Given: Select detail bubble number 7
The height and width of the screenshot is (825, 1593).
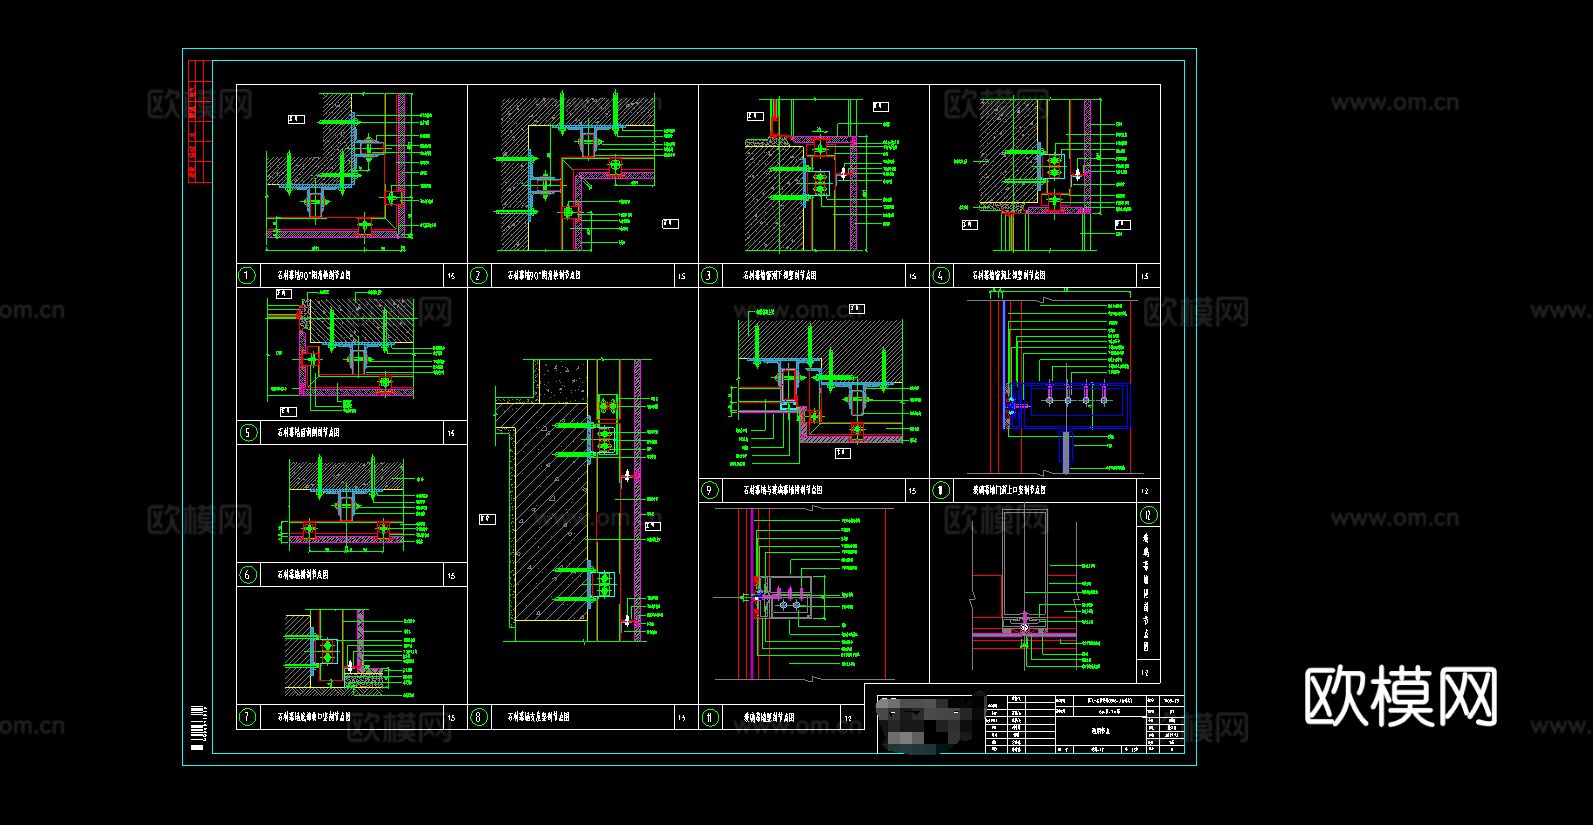Looking at the screenshot, I should (x=248, y=717).
